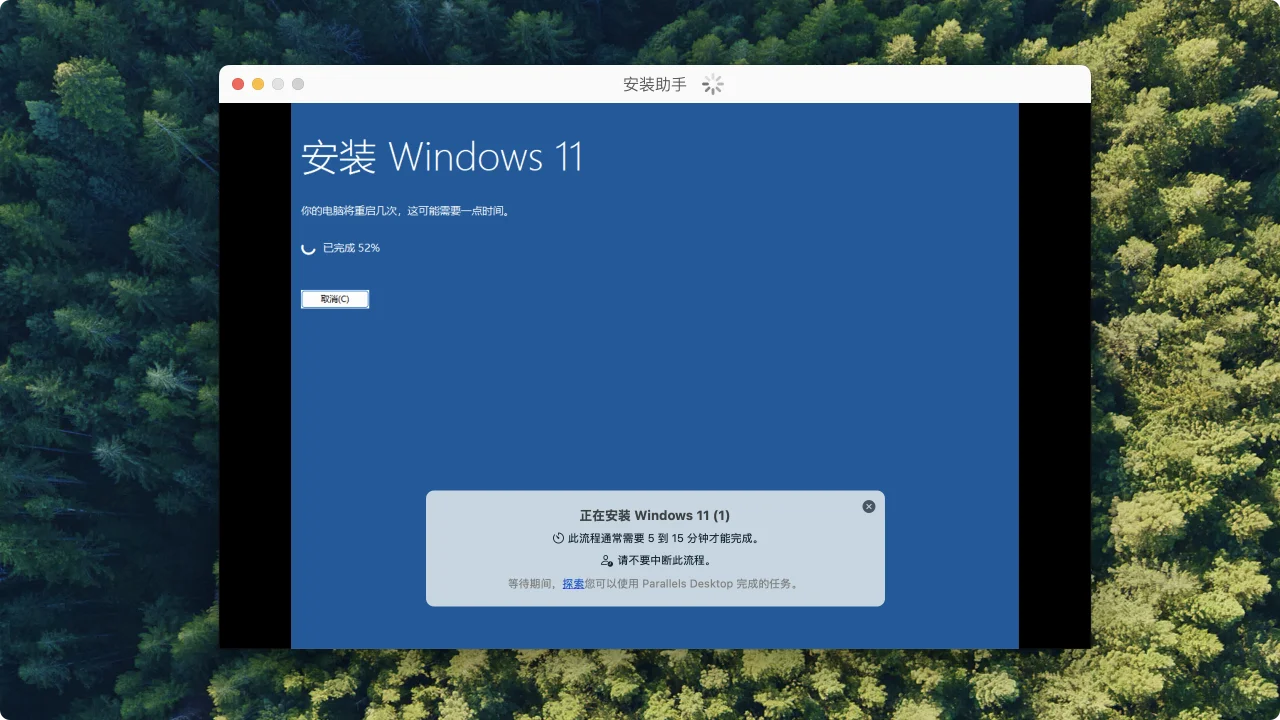Viewport: 1280px width, 720px height.
Task: Click the 取消(C) cancel button
Action: pyautogui.click(x=335, y=299)
